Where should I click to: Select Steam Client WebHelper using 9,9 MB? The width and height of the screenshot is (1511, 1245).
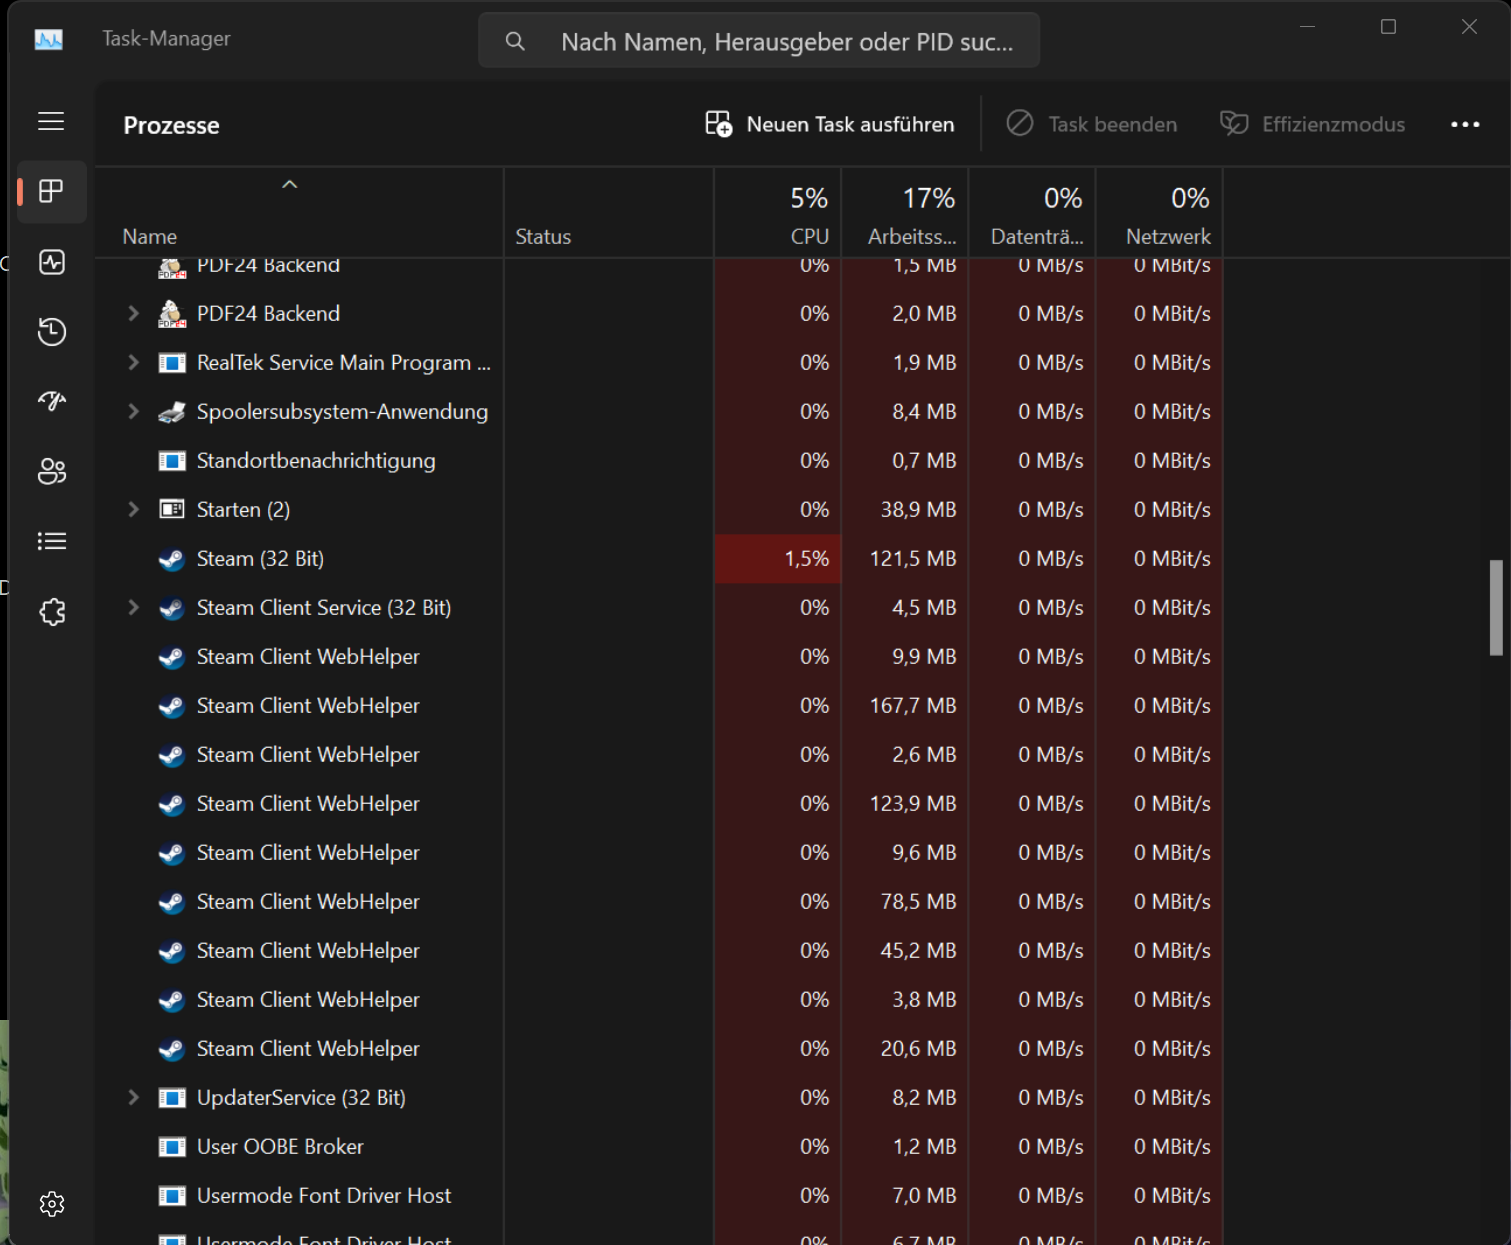[308, 657]
